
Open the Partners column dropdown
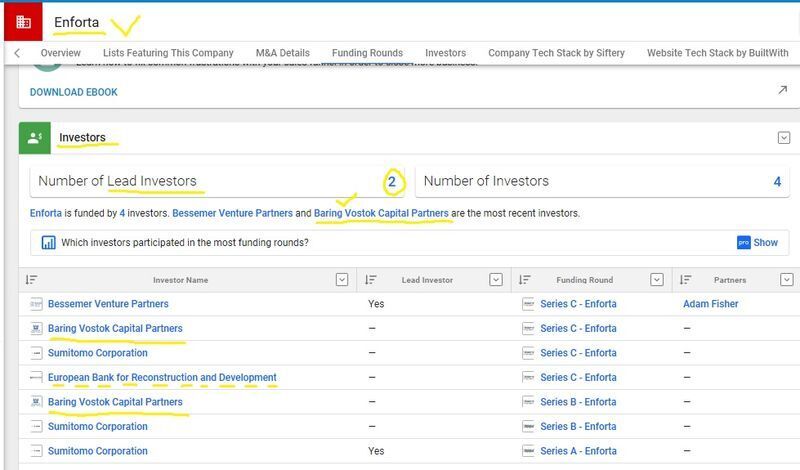786,280
